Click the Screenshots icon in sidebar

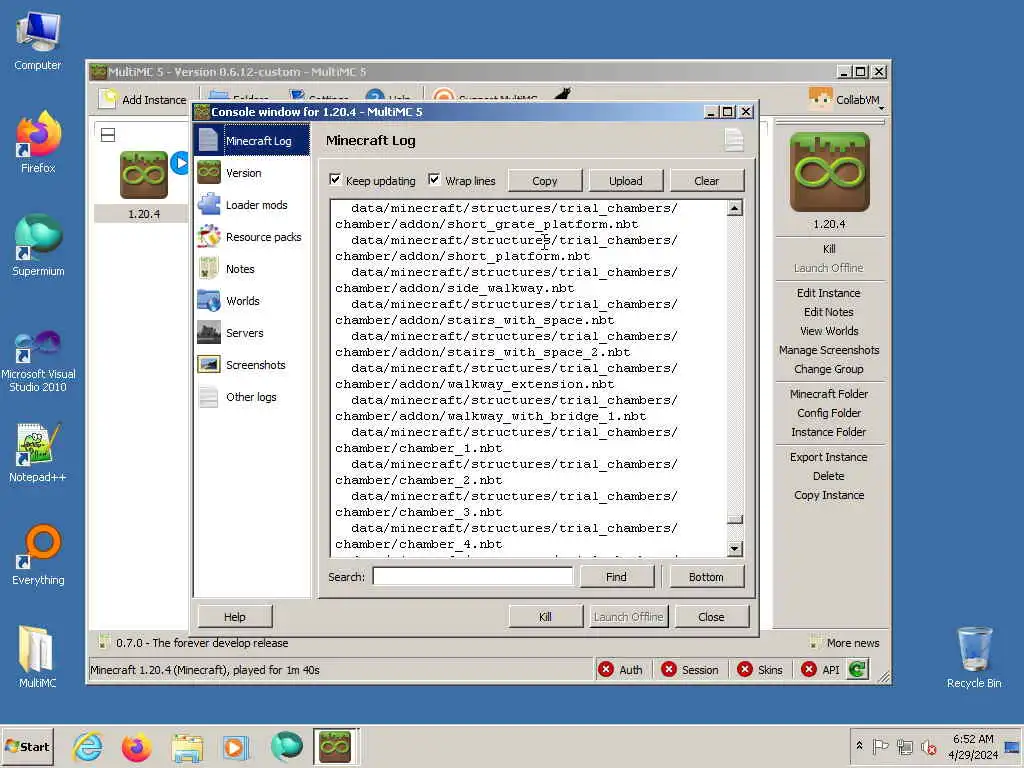[209, 364]
